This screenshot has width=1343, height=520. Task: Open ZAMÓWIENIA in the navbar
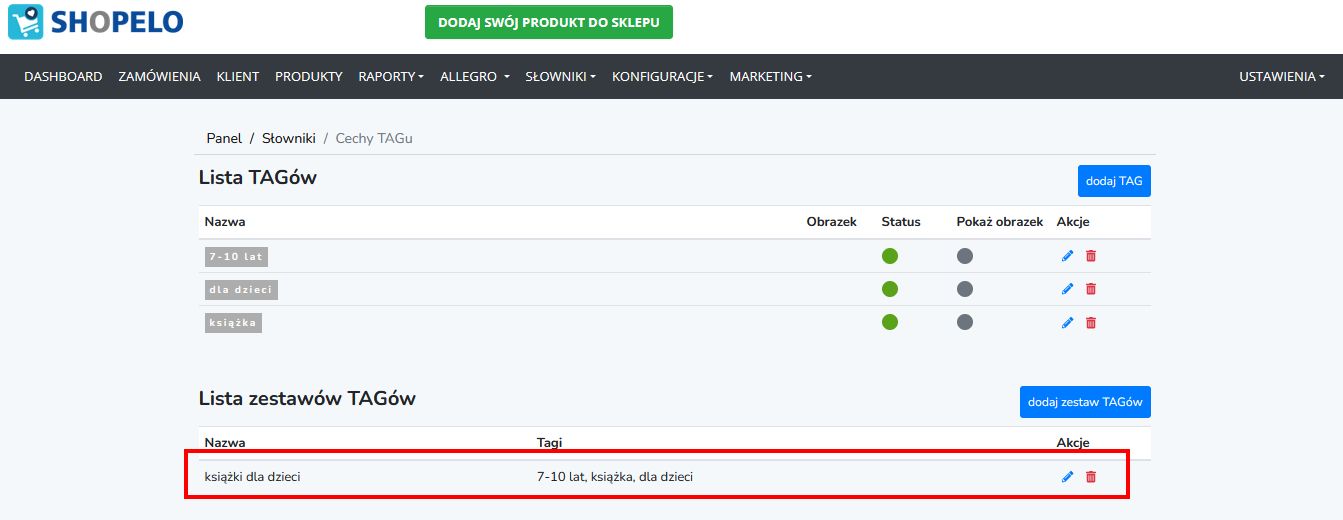coord(159,76)
